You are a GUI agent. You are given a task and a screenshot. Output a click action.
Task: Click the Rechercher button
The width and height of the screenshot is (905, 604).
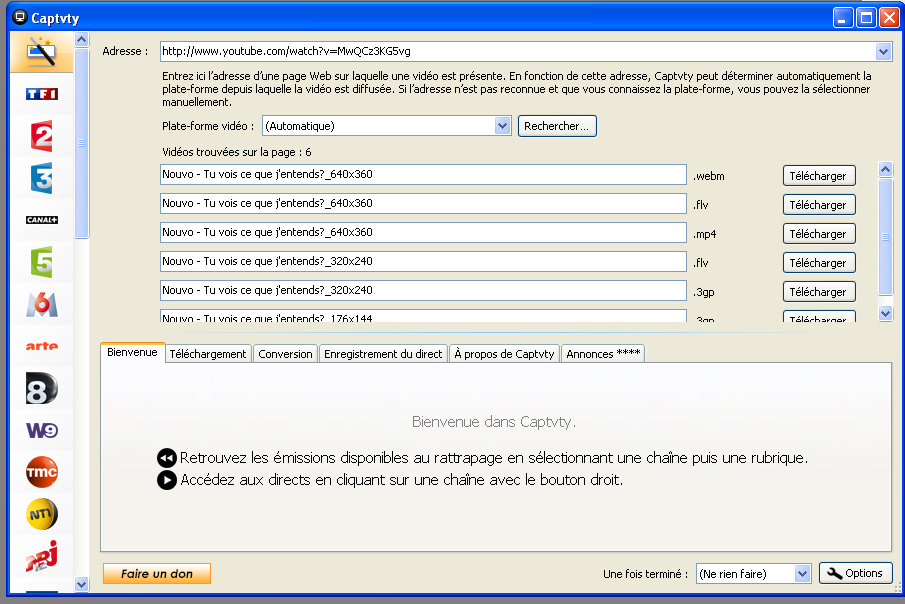click(557, 126)
